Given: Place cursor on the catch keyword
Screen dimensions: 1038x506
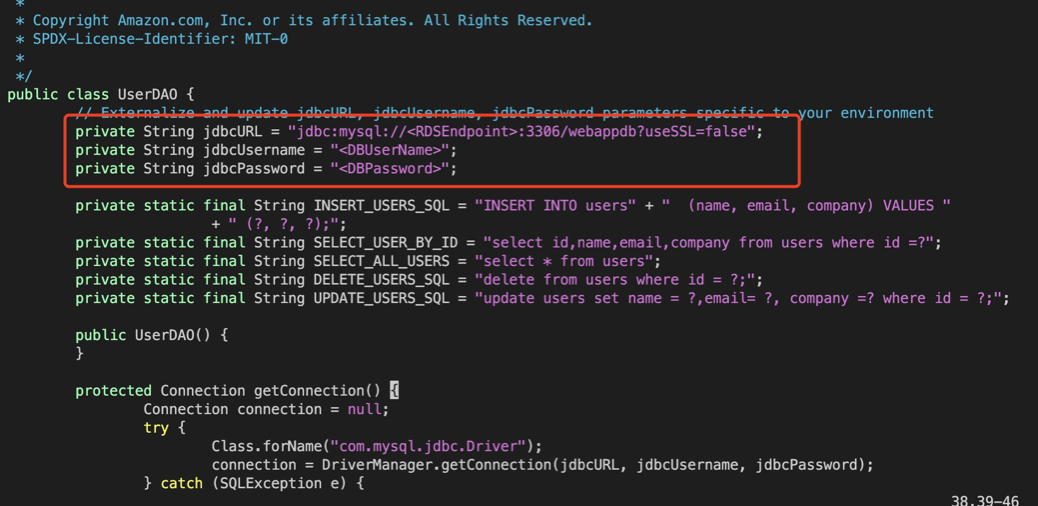Looking at the screenshot, I should (181, 483).
